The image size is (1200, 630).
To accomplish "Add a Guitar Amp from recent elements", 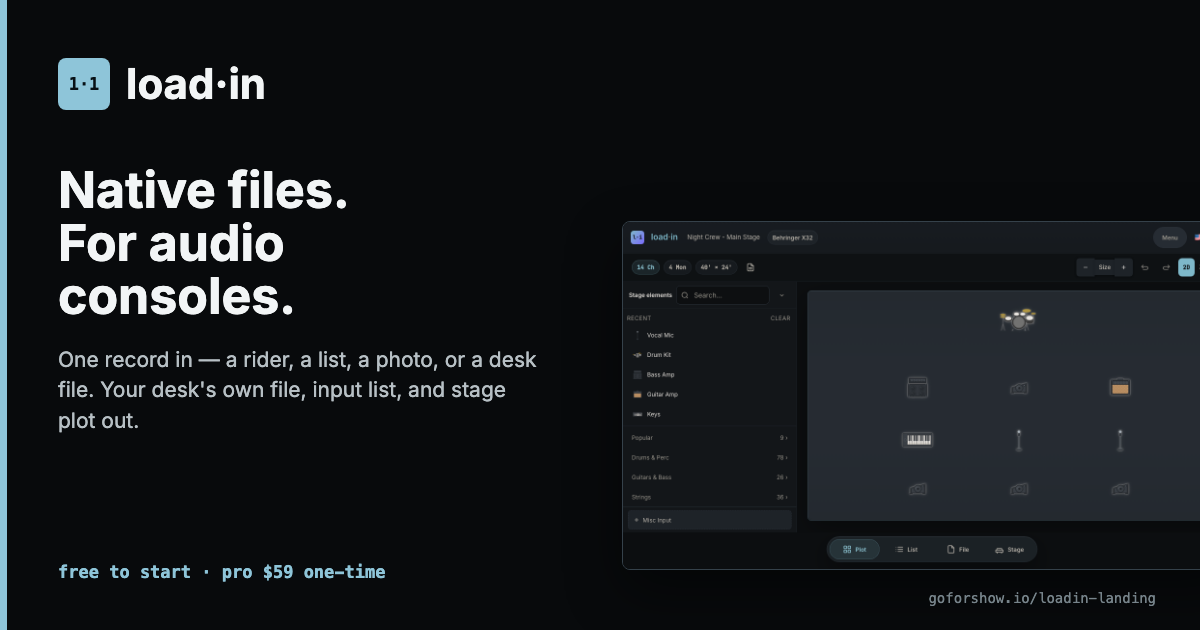I will pyautogui.click(x=709, y=394).
